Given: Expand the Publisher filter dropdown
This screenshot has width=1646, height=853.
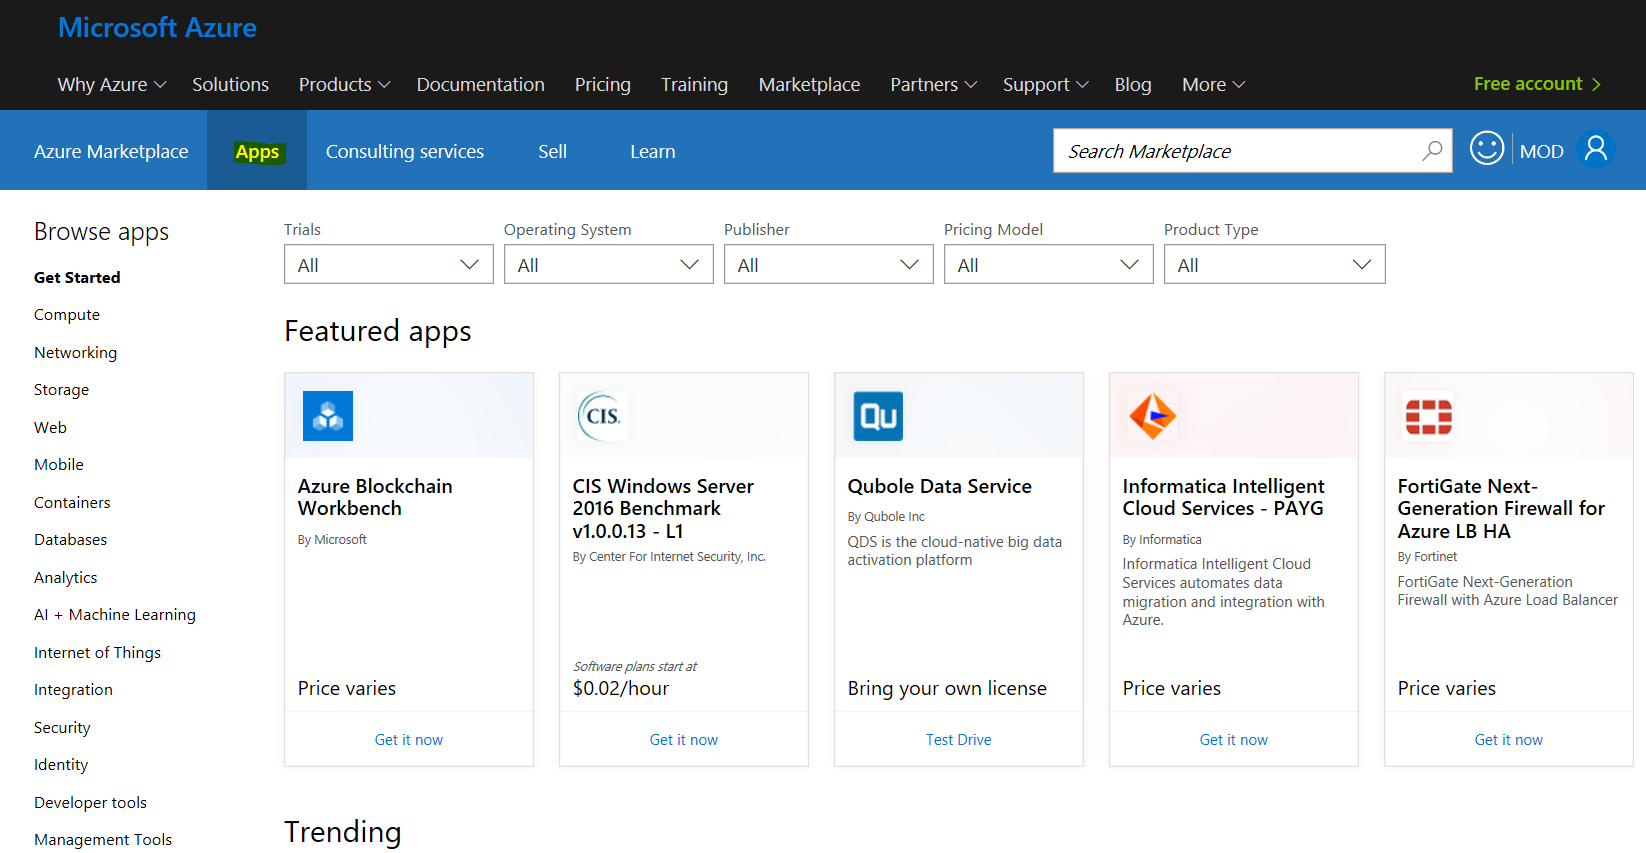Looking at the screenshot, I should click(x=828, y=265).
